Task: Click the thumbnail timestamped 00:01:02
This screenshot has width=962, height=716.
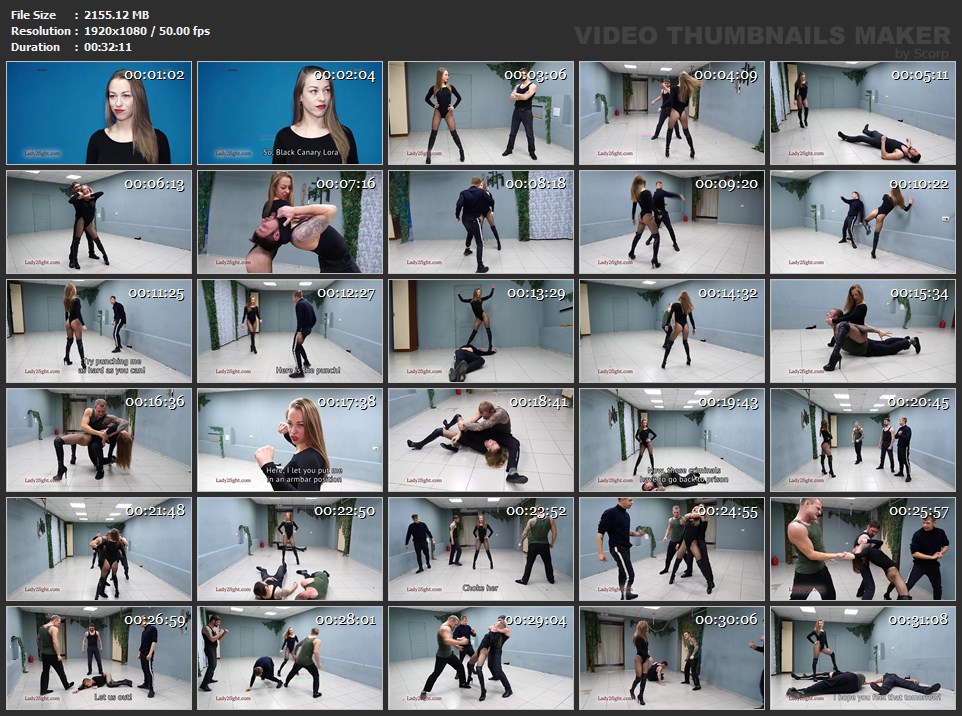Action: click(98, 113)
